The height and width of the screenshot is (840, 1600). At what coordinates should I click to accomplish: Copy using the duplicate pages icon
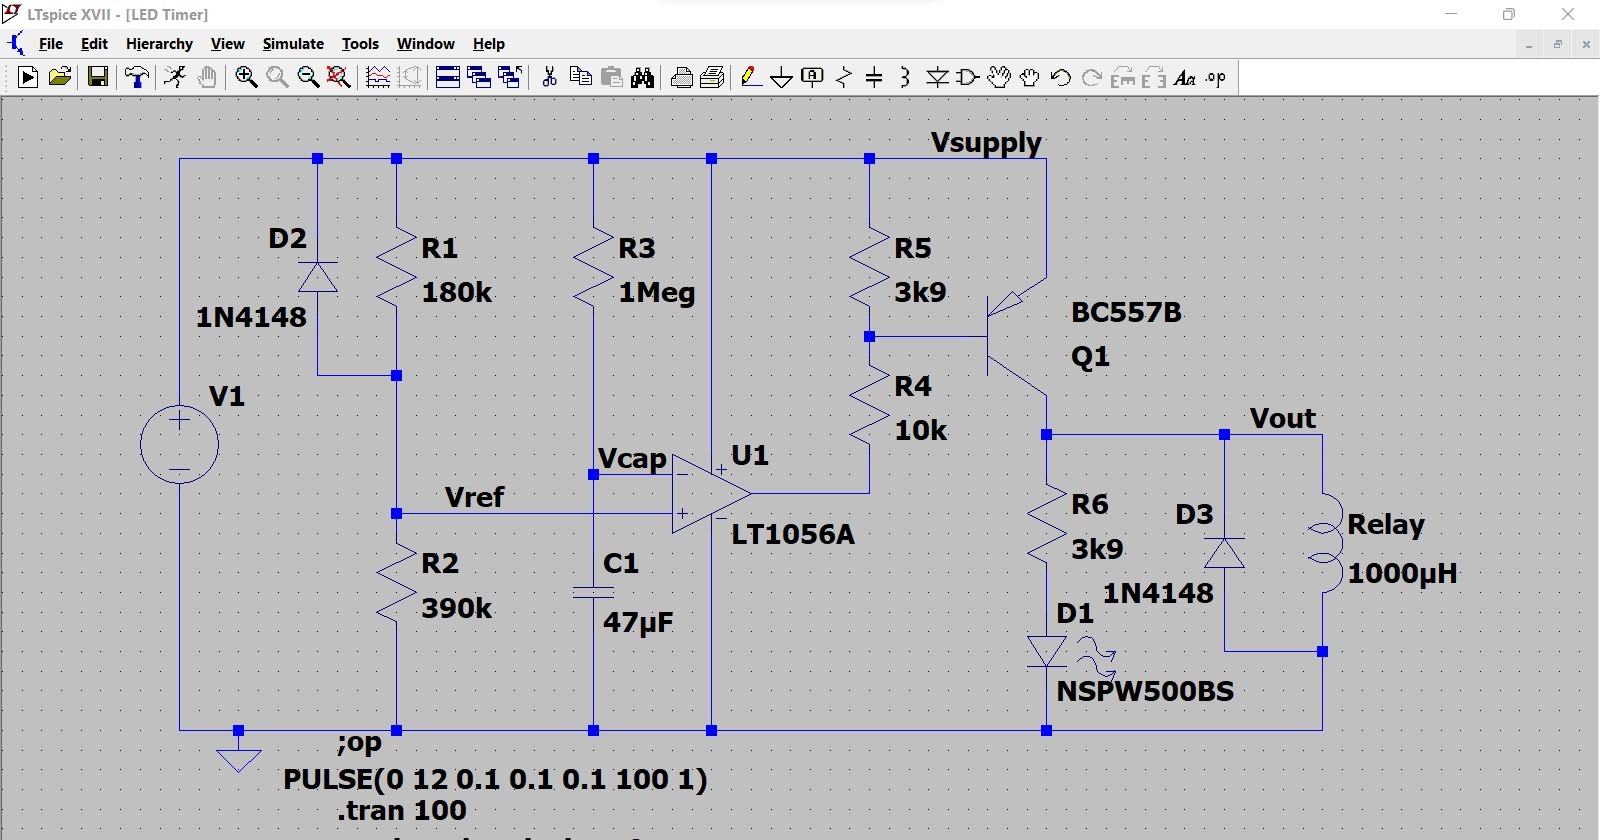tap(580, 77)
